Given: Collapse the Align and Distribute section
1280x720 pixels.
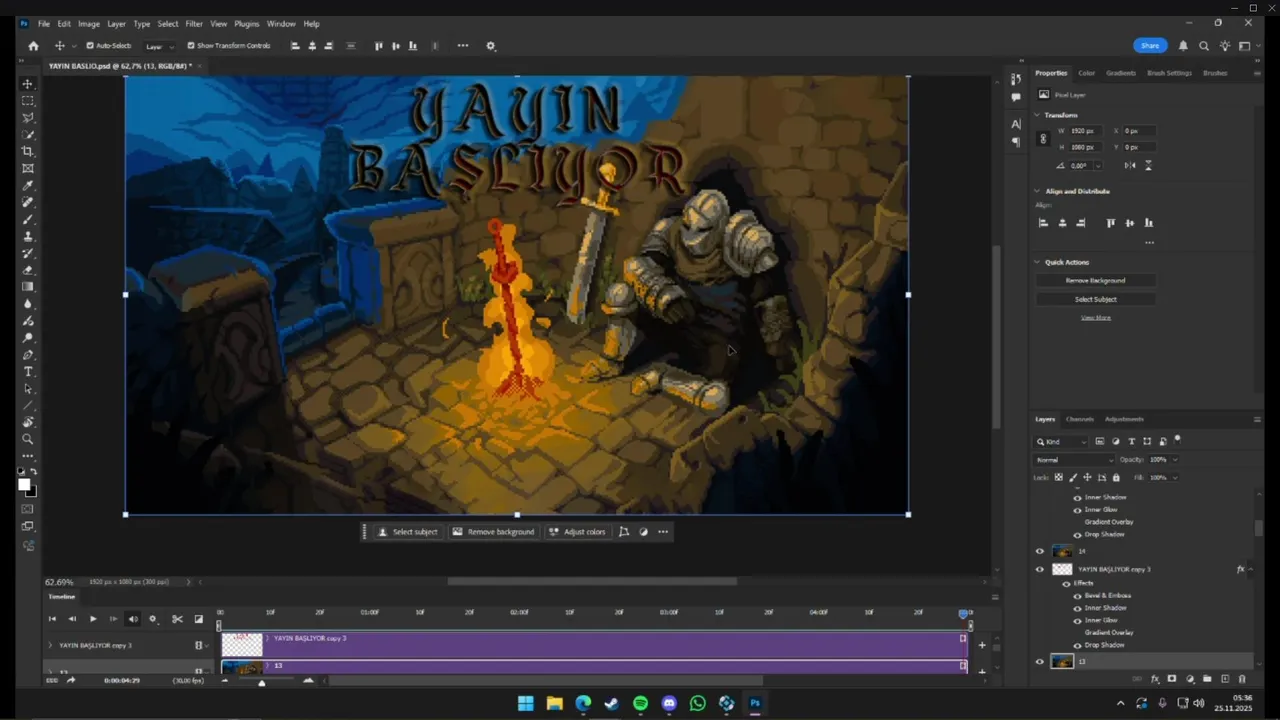Looking at the screenshot, I should [1037, 191].
